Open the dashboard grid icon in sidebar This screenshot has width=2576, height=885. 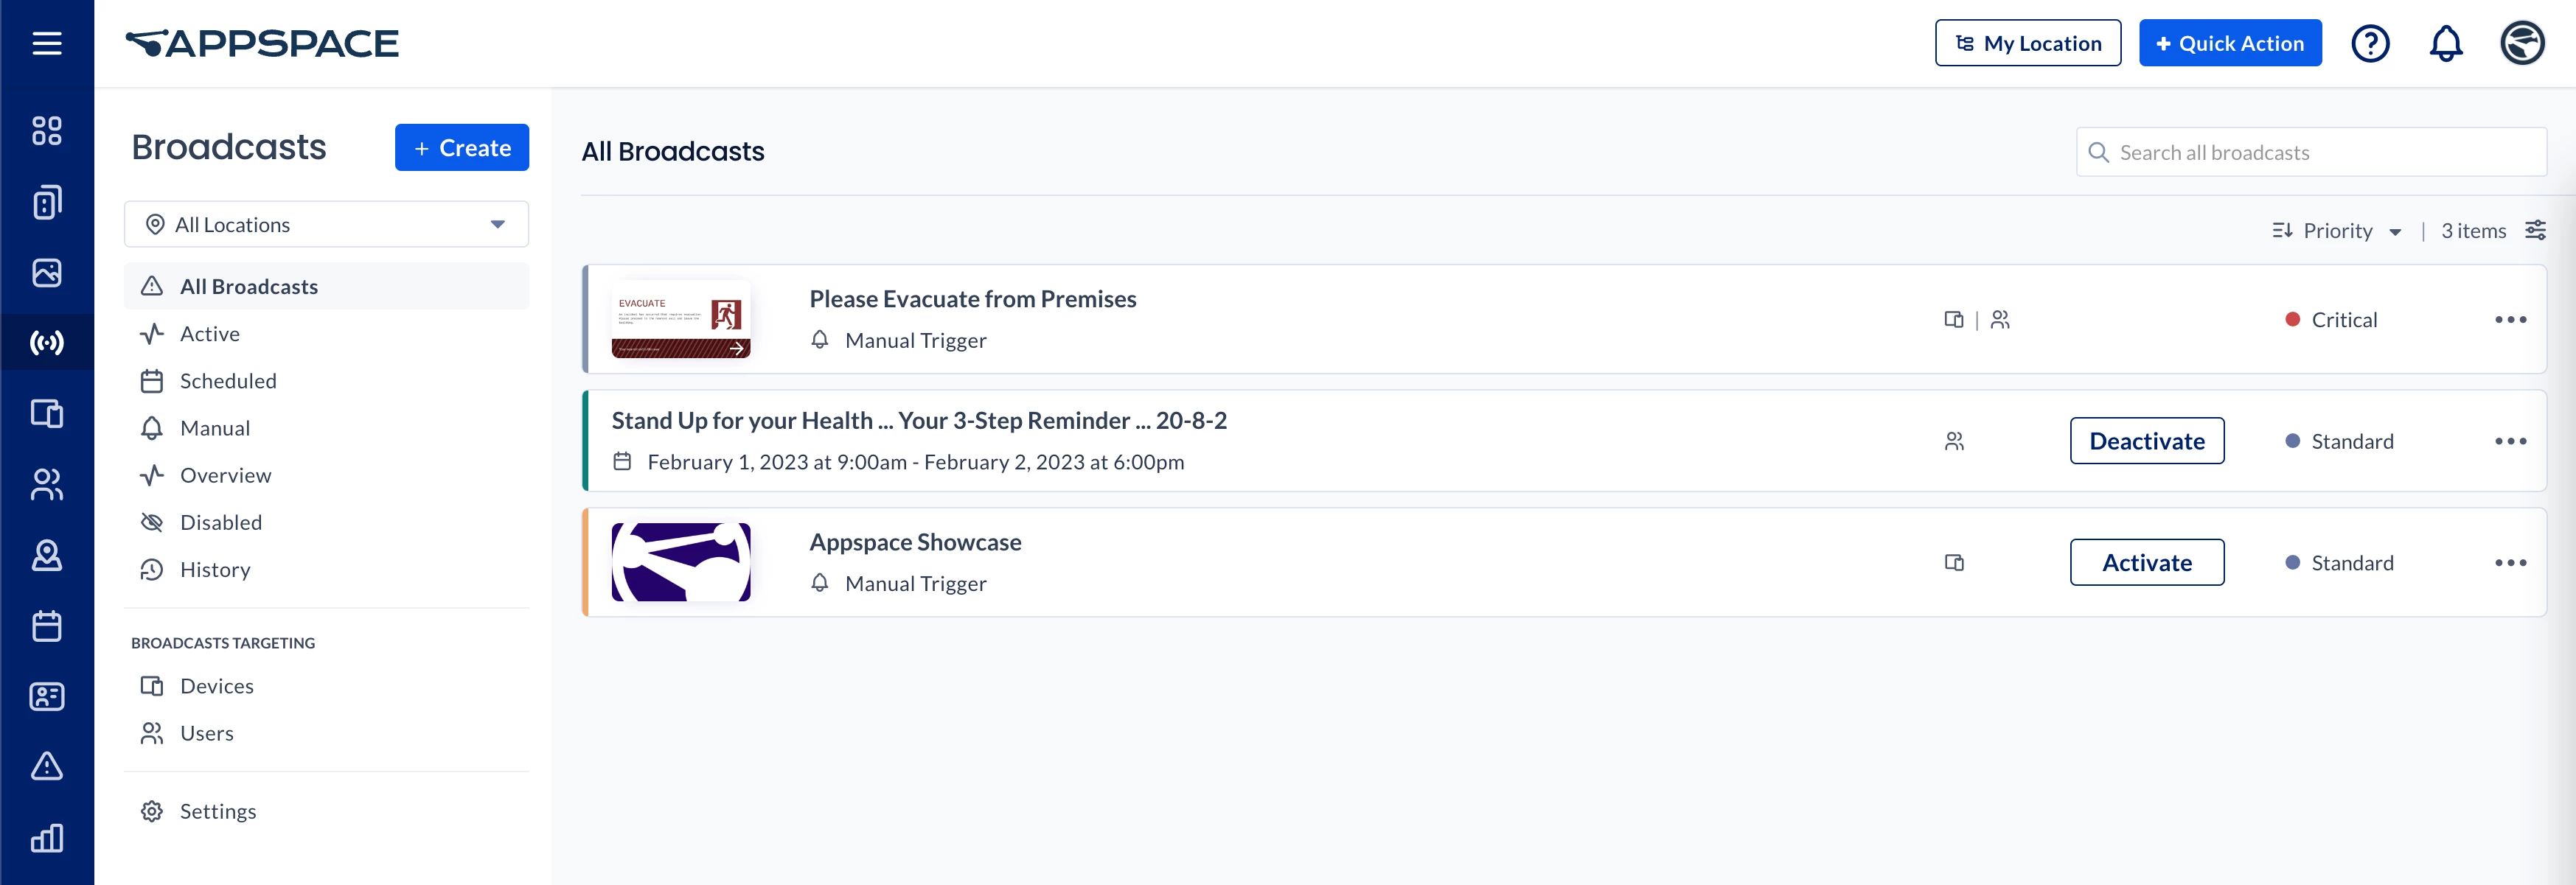pyautogui.click(x=47, y=131)
